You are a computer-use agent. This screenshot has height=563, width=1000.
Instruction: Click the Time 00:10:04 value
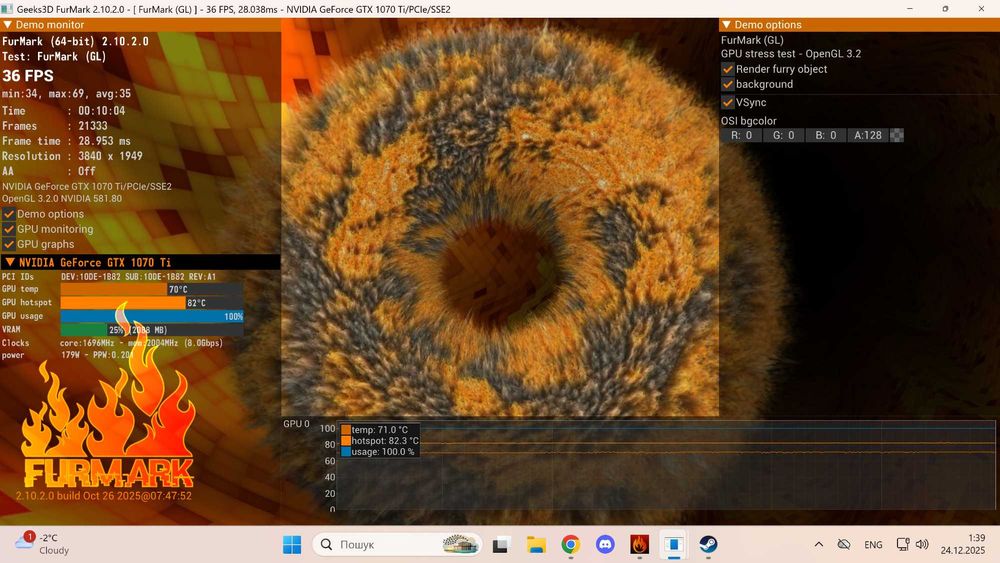tap(101, 111)
